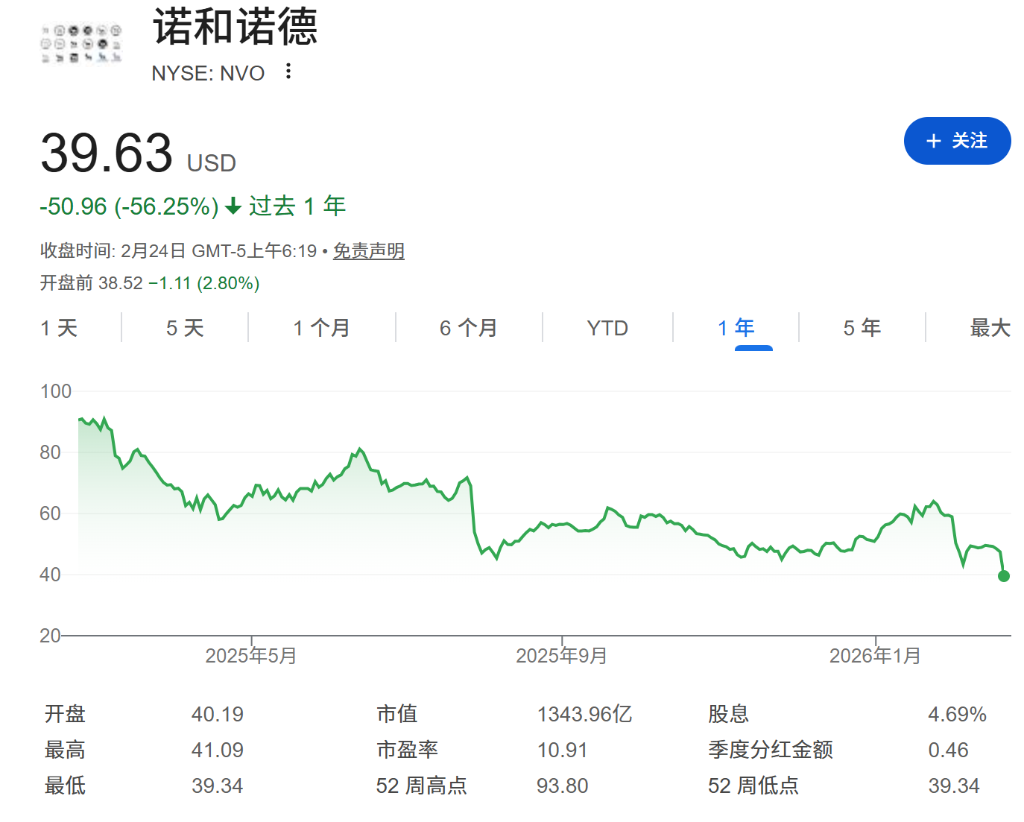Click the 2025年9月 axis label on the chart
1024x822 pixels.
(x=560, y=656)
